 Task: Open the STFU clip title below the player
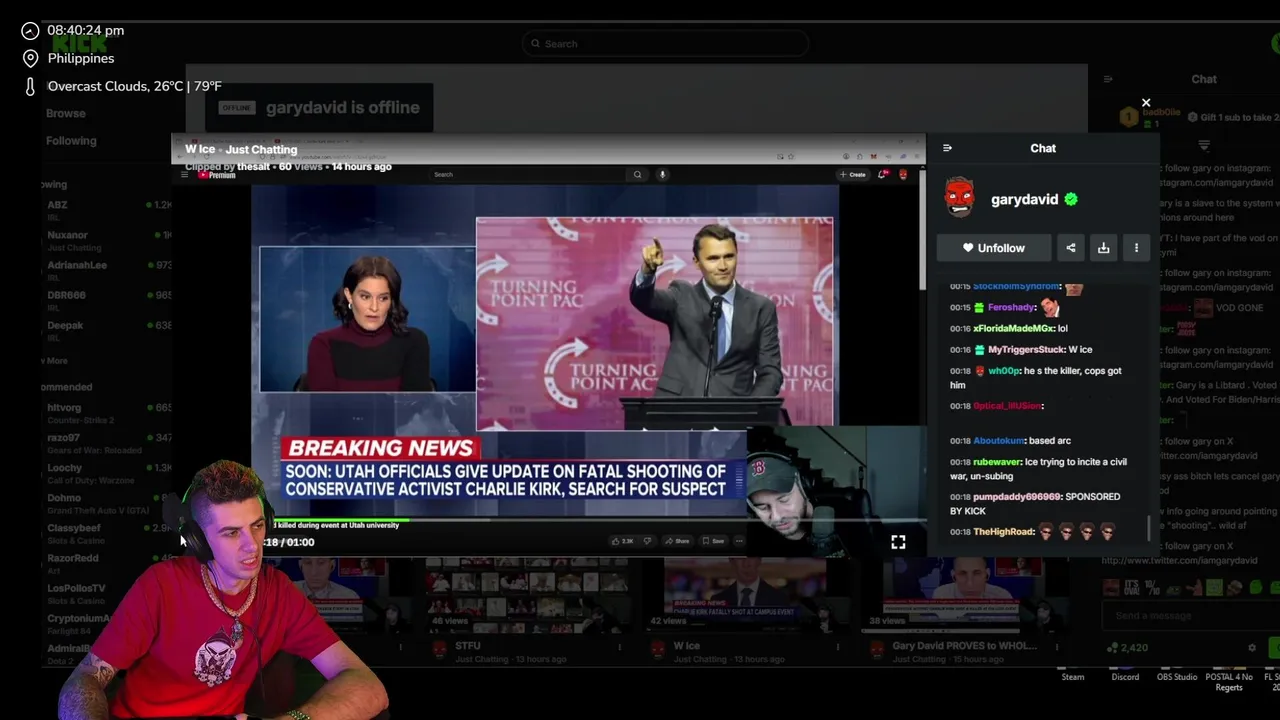point(467,646)
